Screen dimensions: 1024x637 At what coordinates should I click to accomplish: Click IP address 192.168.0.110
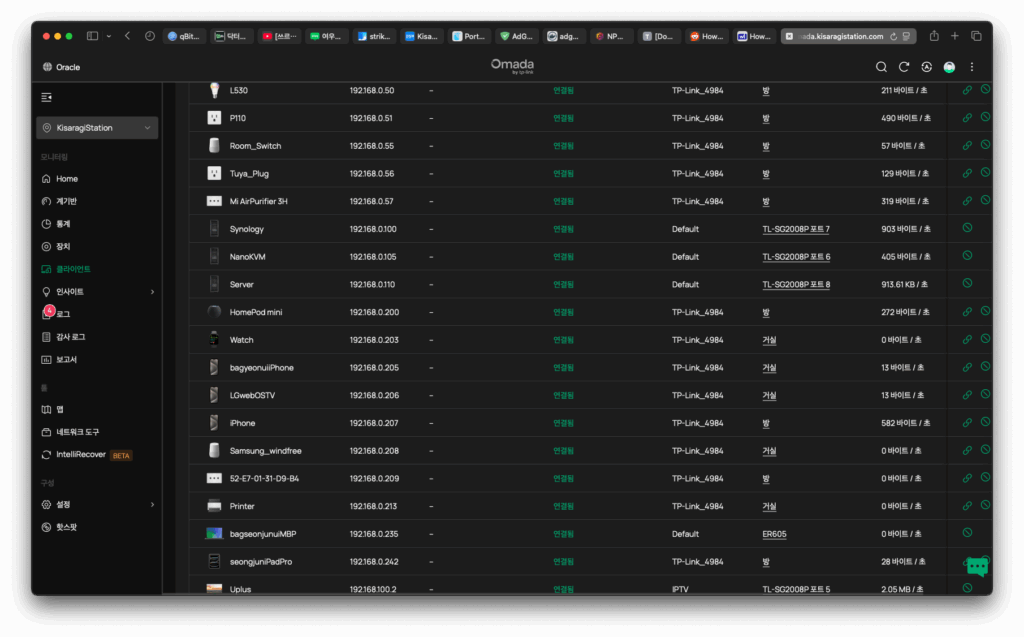[373, 285]
